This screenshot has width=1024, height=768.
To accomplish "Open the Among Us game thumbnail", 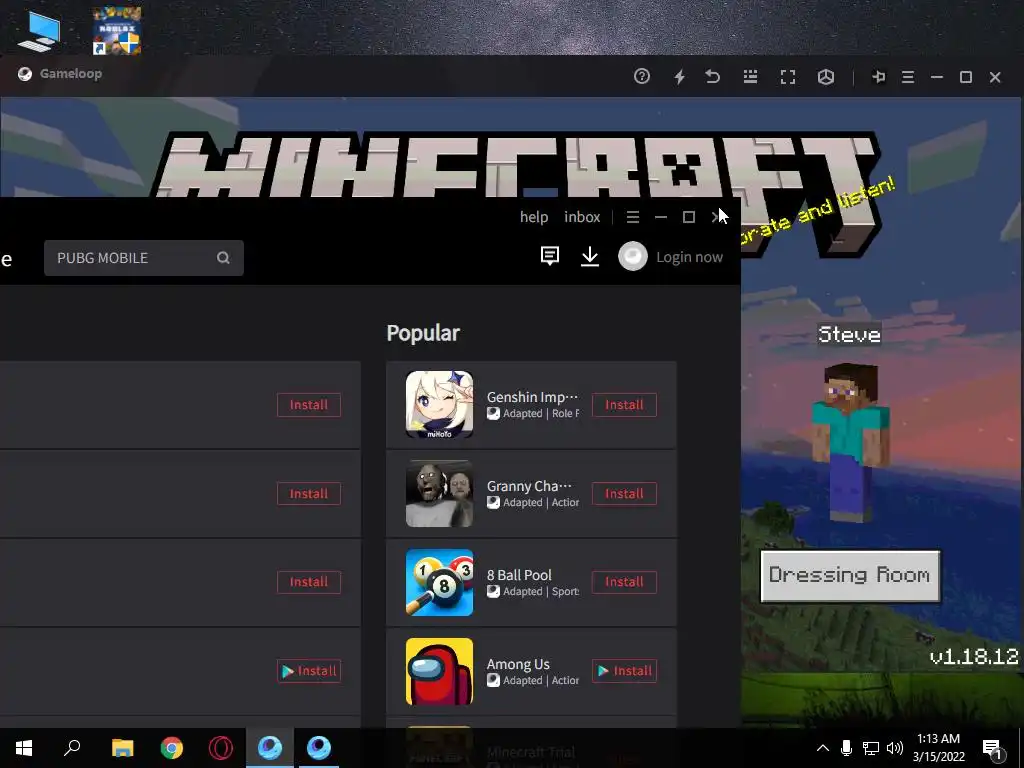I will (x=440, y=671).
